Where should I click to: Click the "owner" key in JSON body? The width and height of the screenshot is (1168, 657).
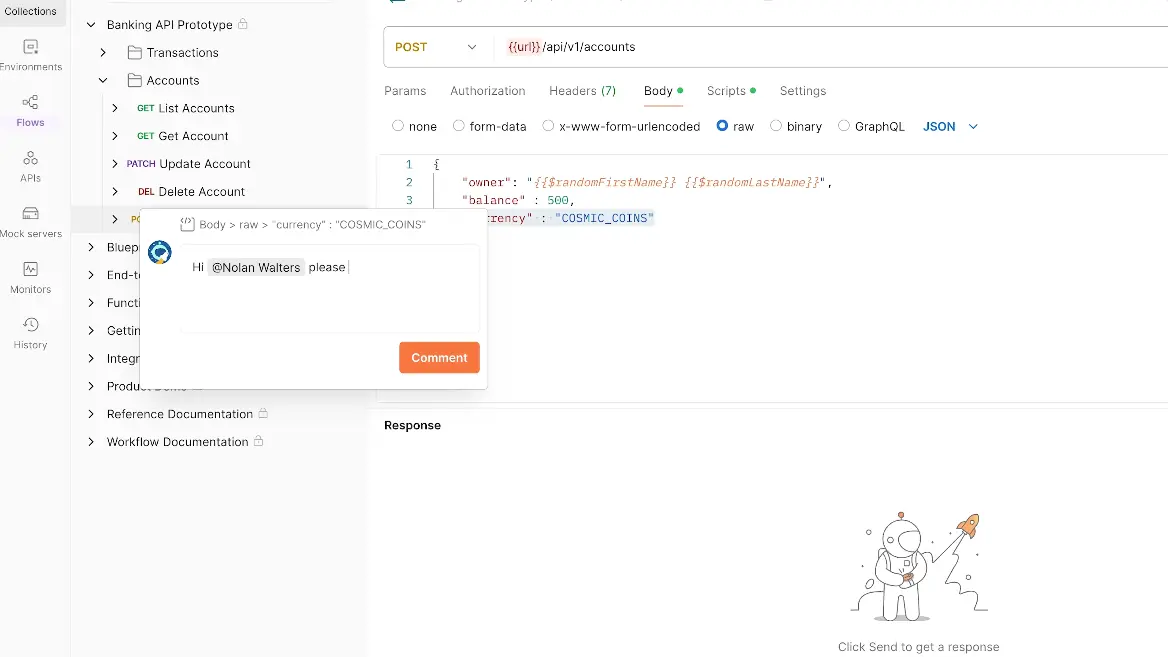tap(487, 182)
